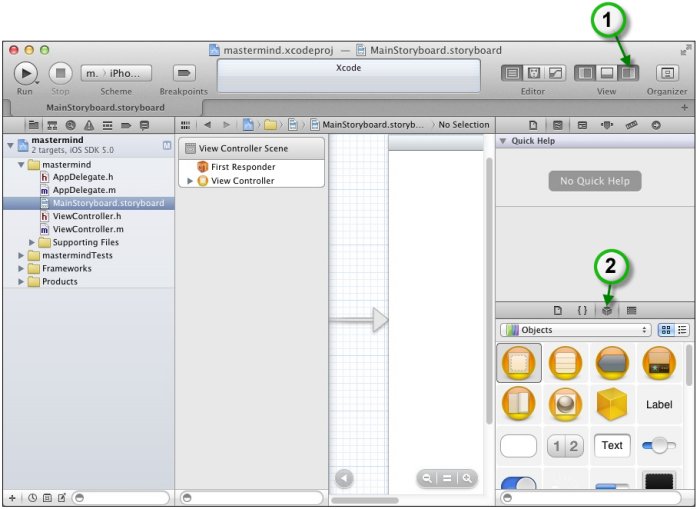This screenshot has height=509, width=700.
Task: Add a new tab with plus button
Action: click(684, 108)
